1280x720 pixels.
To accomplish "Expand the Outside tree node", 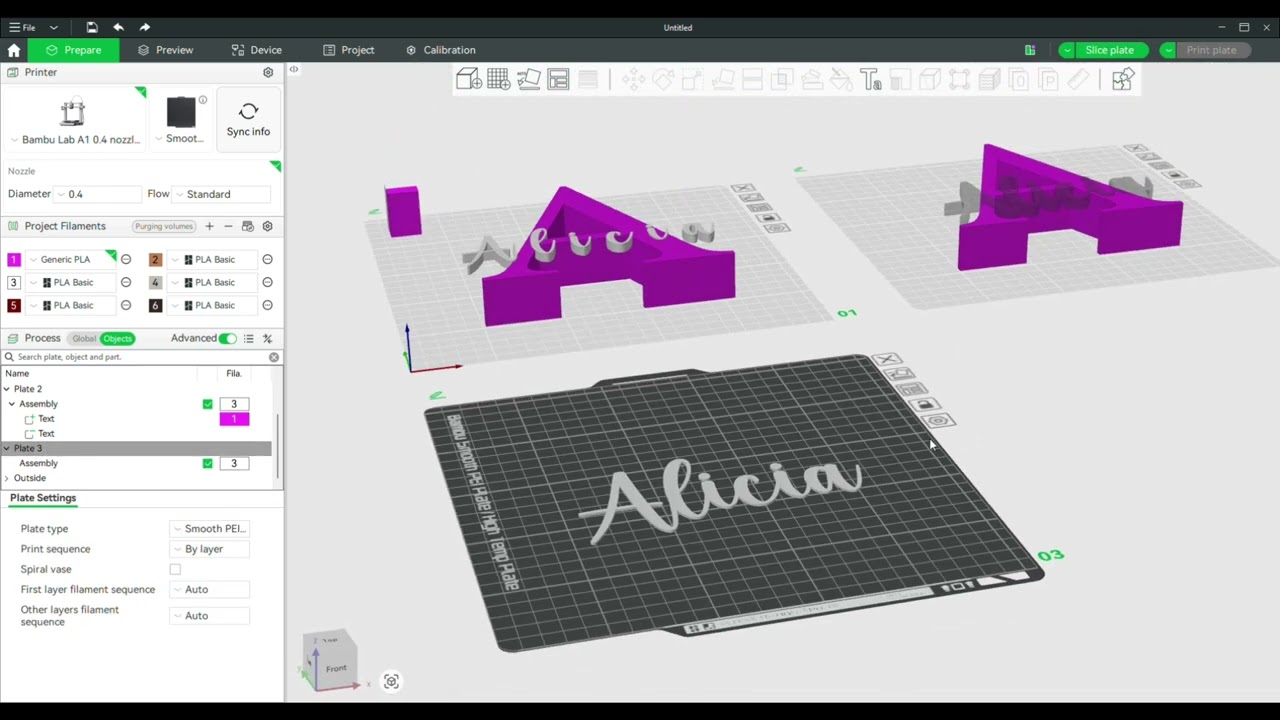I will pyautogui.click(x=7, y=478).
